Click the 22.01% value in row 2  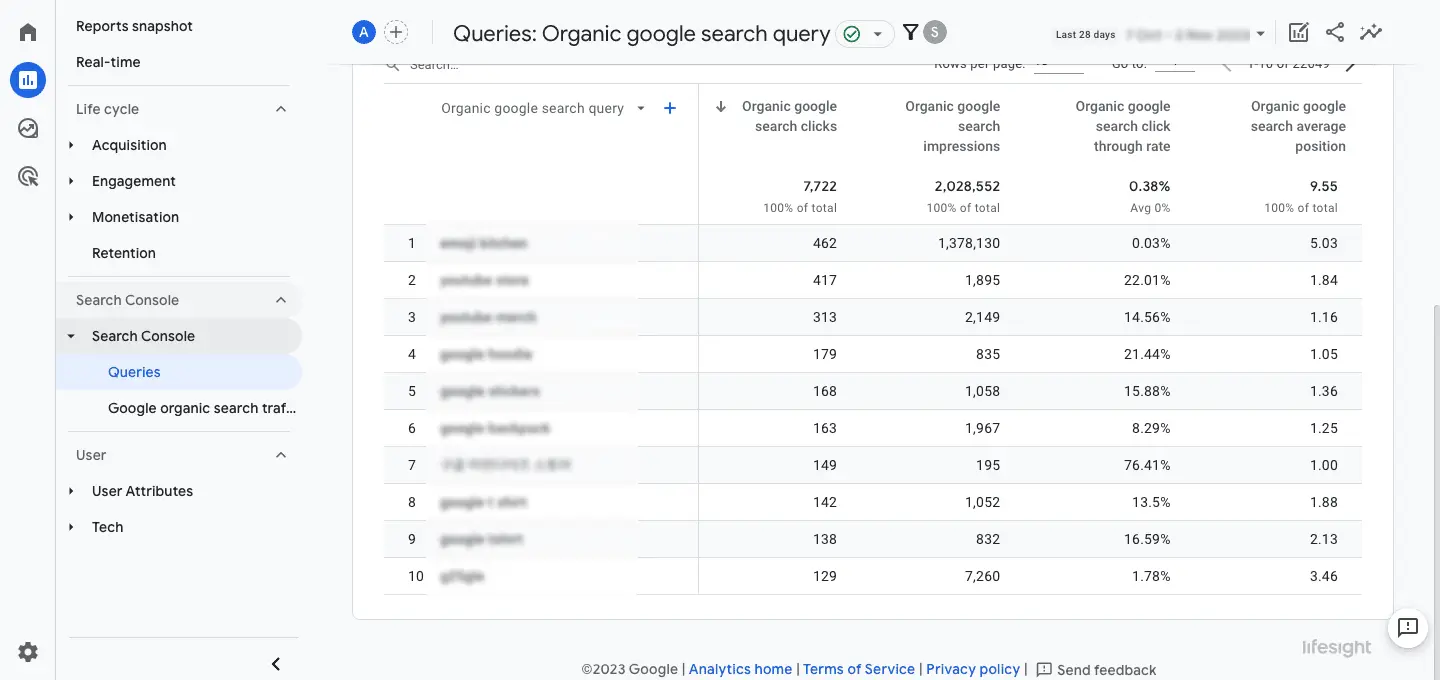pyautogui.click(x=1147, y=280)
